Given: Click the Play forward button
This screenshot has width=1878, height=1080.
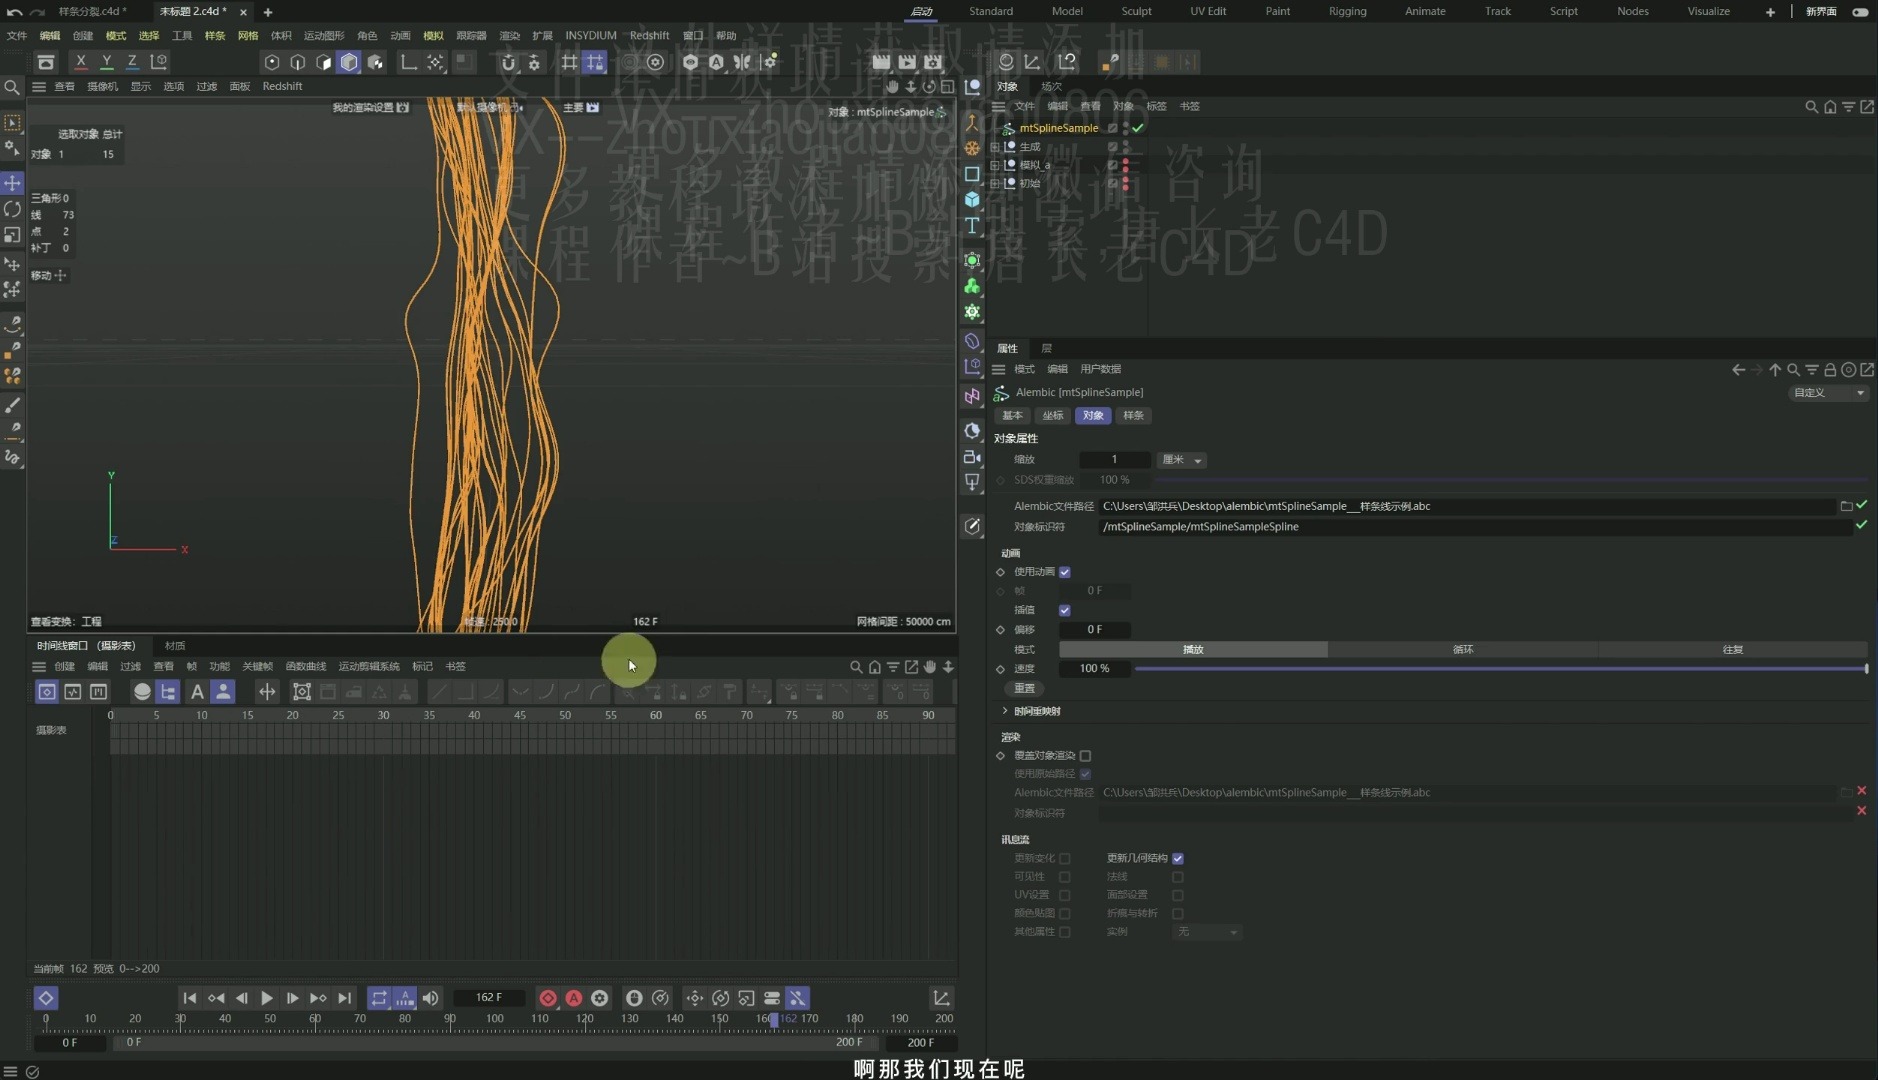Looking at the screenshot, I should (x=267, y=998).
